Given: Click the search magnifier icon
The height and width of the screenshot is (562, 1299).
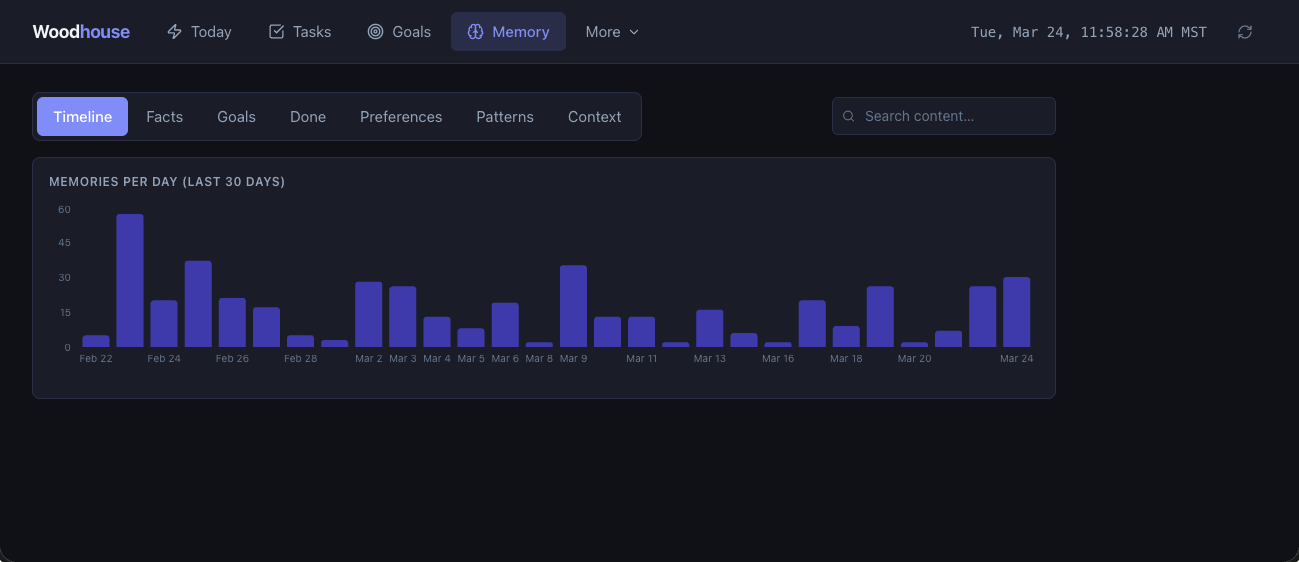Looking at the screenshot, I should (x=849, y=116).
